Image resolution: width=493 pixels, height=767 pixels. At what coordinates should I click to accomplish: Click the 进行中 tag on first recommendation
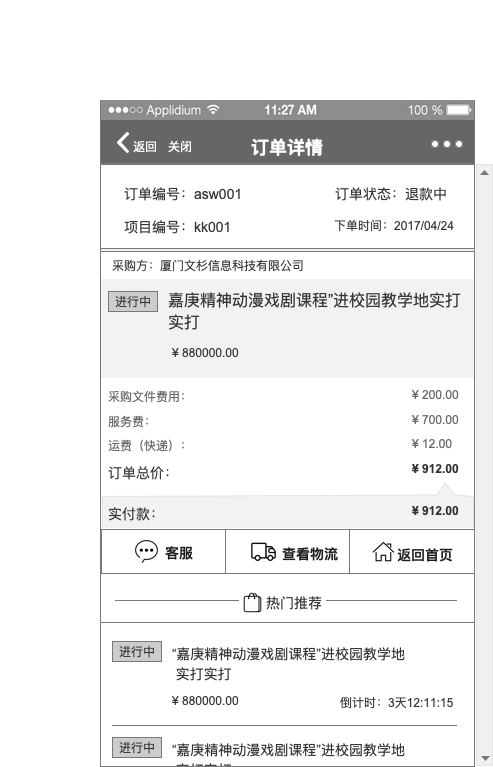(137, 652)
